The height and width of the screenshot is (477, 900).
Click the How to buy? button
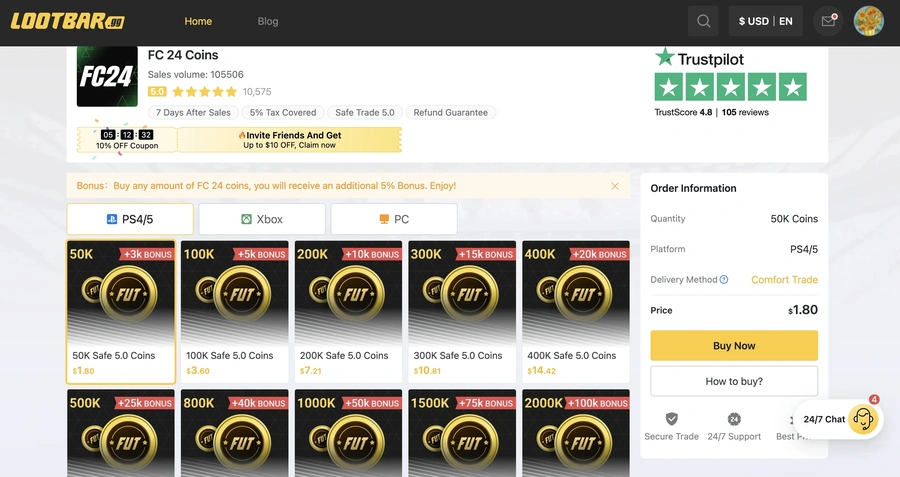(734, 381)
